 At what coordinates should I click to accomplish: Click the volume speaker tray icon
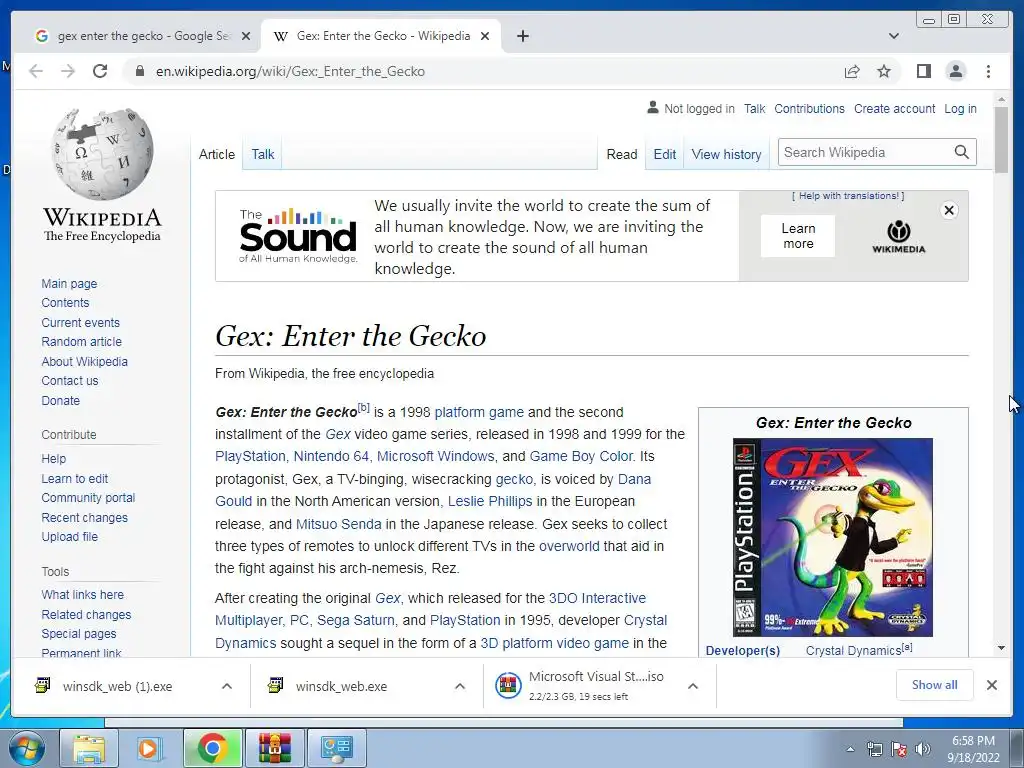[x=923, y=749]
